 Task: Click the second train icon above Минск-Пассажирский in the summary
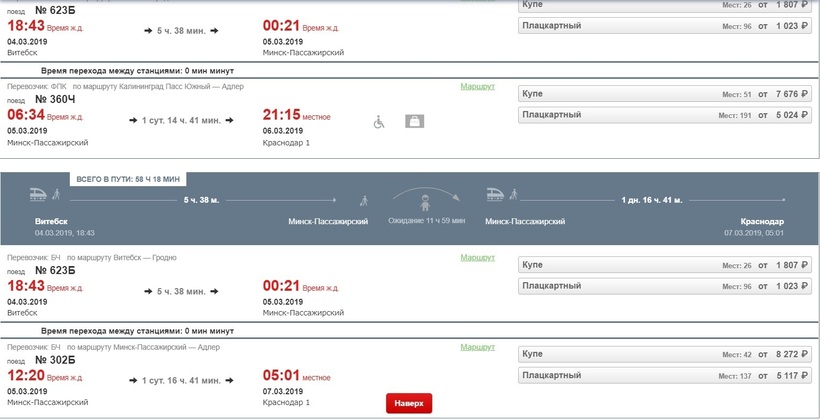(495, 194)
